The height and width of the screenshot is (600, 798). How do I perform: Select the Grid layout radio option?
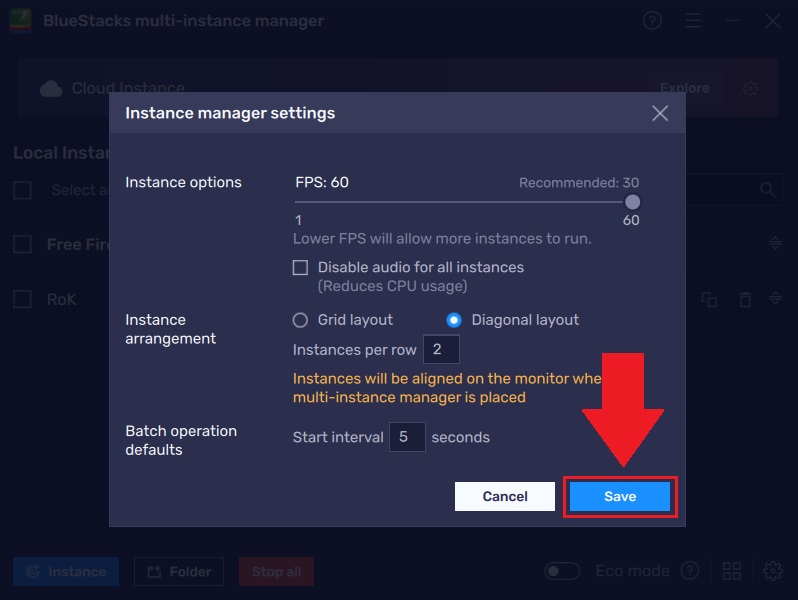[300, 320]
